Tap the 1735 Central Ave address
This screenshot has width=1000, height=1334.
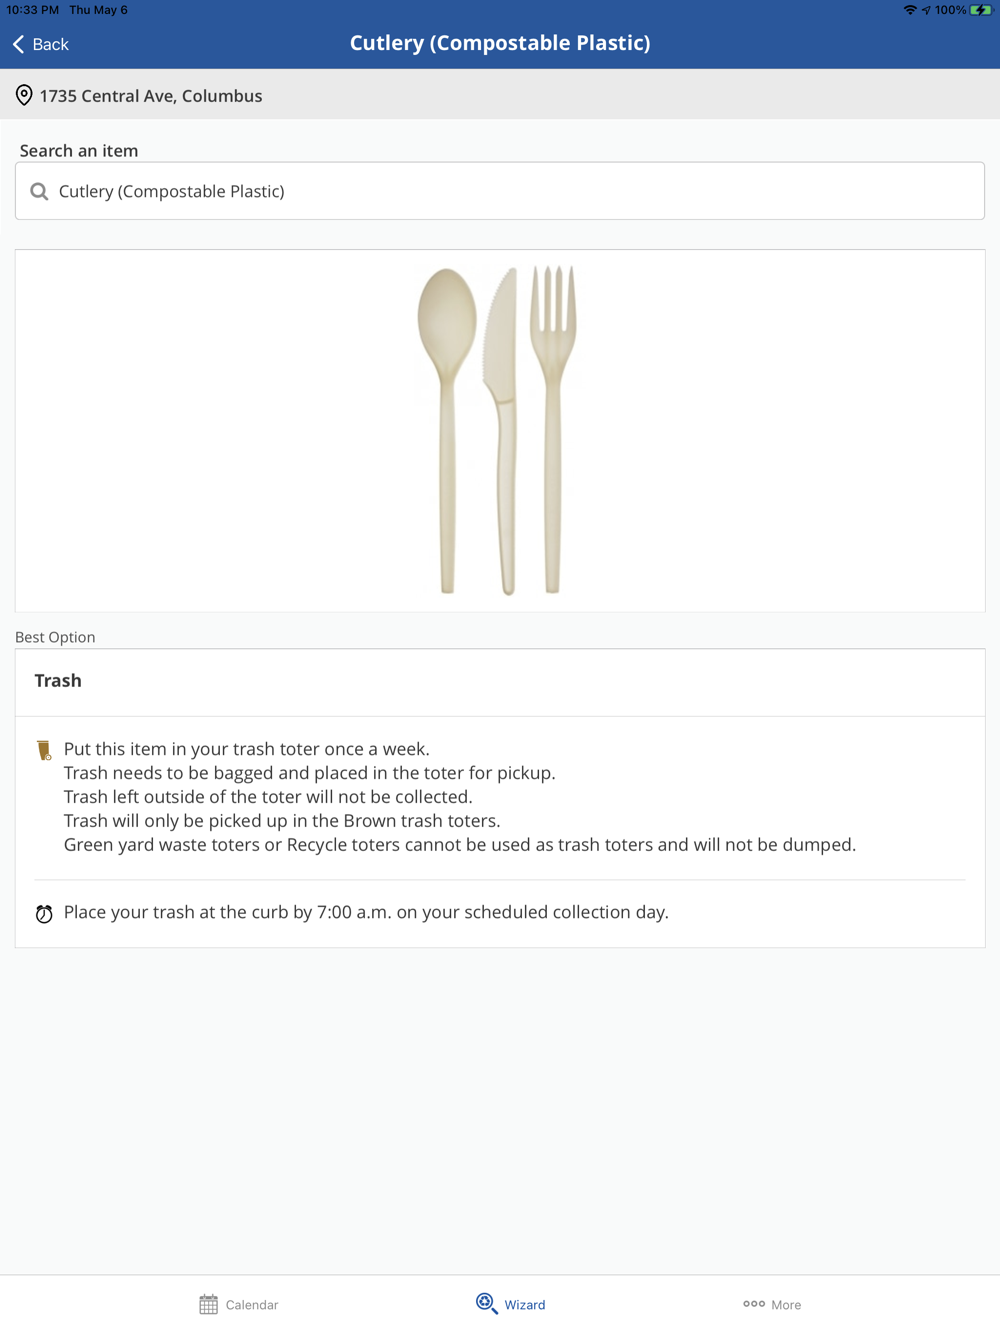click(x=151, y=96)
